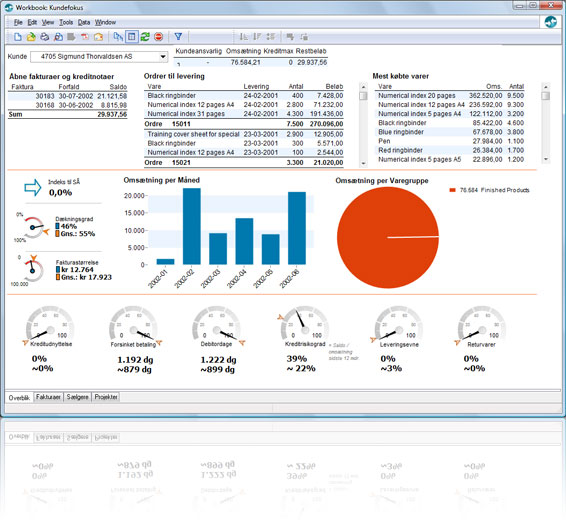
Task: Click the 2002-06 bar in monthly chart
Action: (297, 228)
